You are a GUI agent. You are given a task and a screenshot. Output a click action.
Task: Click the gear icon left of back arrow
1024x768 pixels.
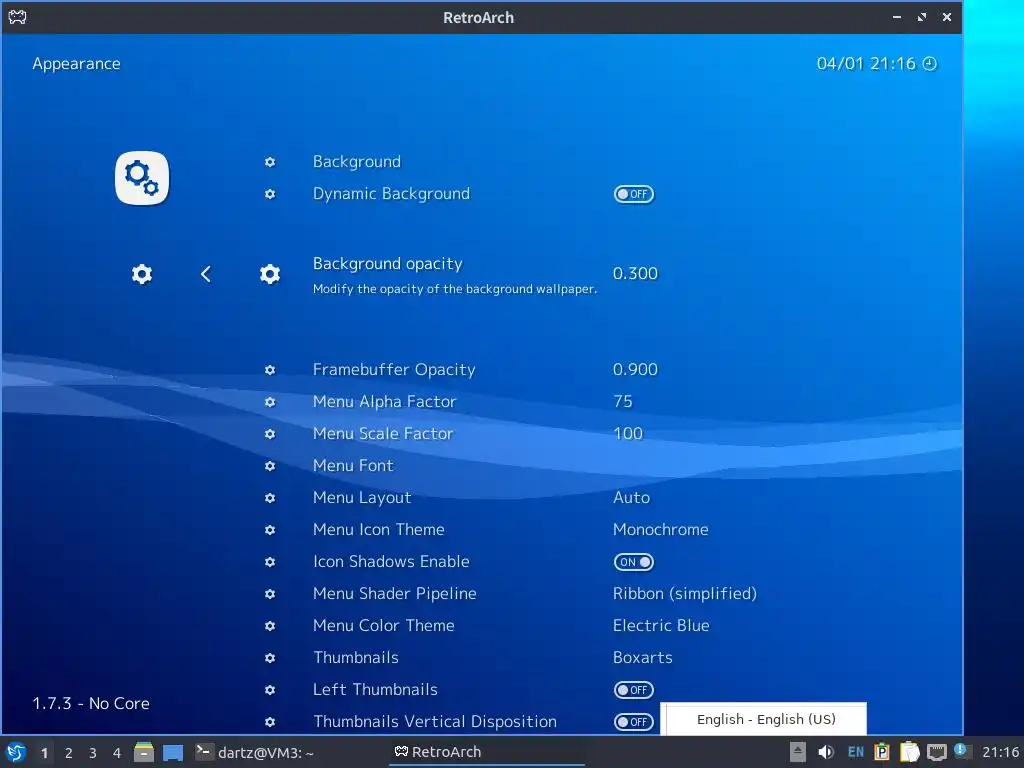point(142,274)
